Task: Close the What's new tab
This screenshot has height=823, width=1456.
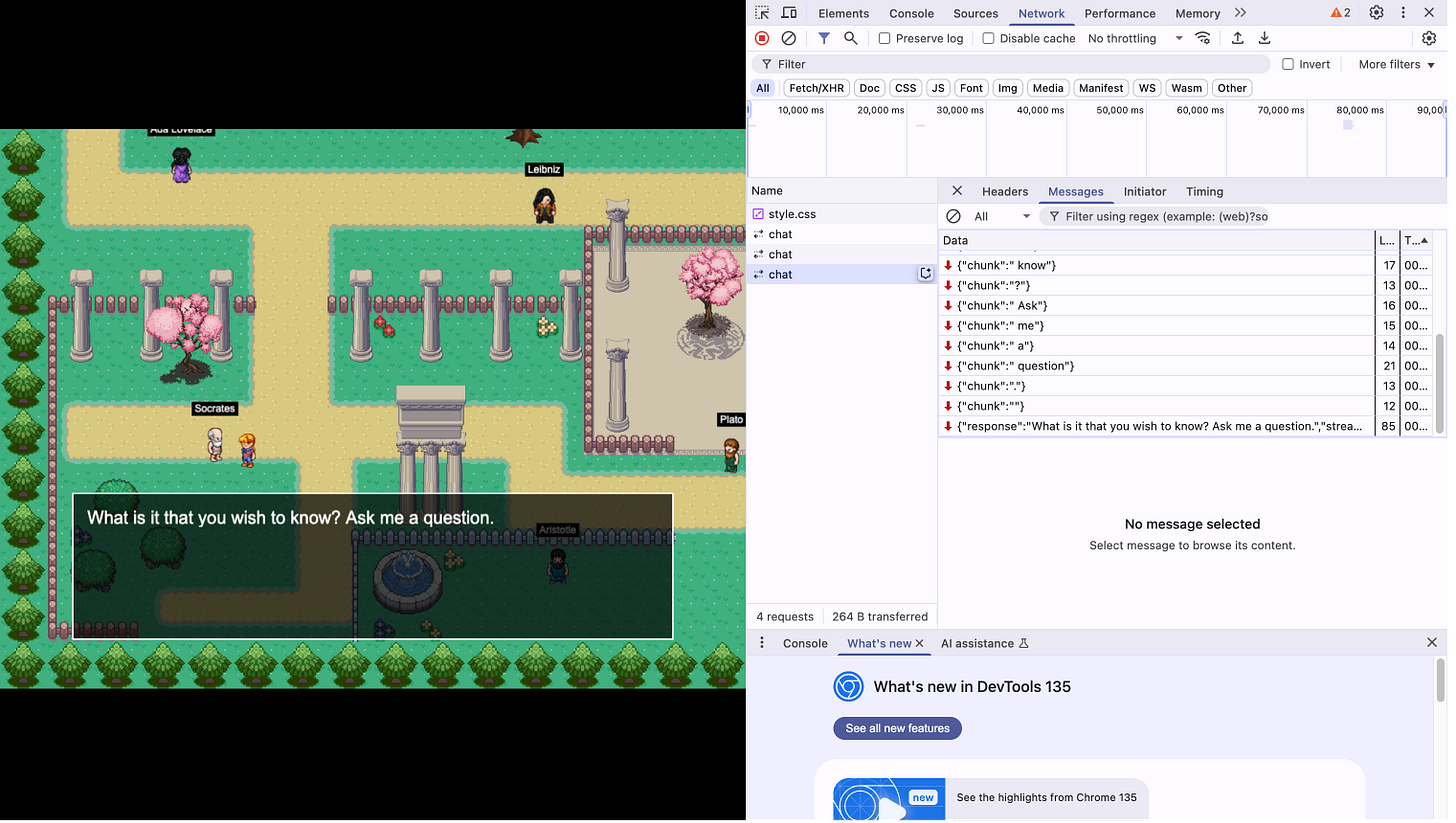Action: pyautogui.click(x=920, y=643)
